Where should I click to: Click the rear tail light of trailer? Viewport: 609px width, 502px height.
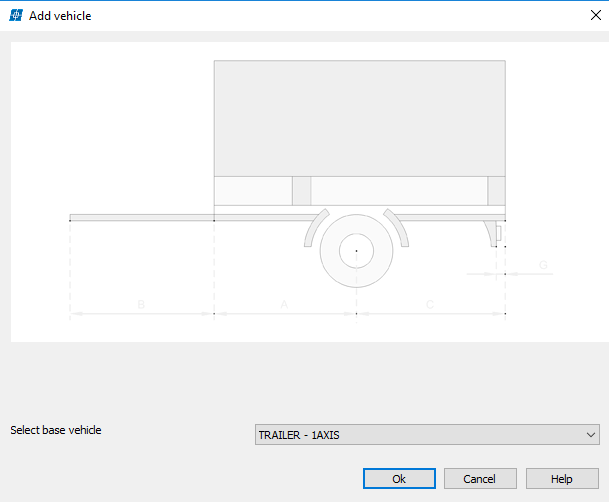pos(497,234)
